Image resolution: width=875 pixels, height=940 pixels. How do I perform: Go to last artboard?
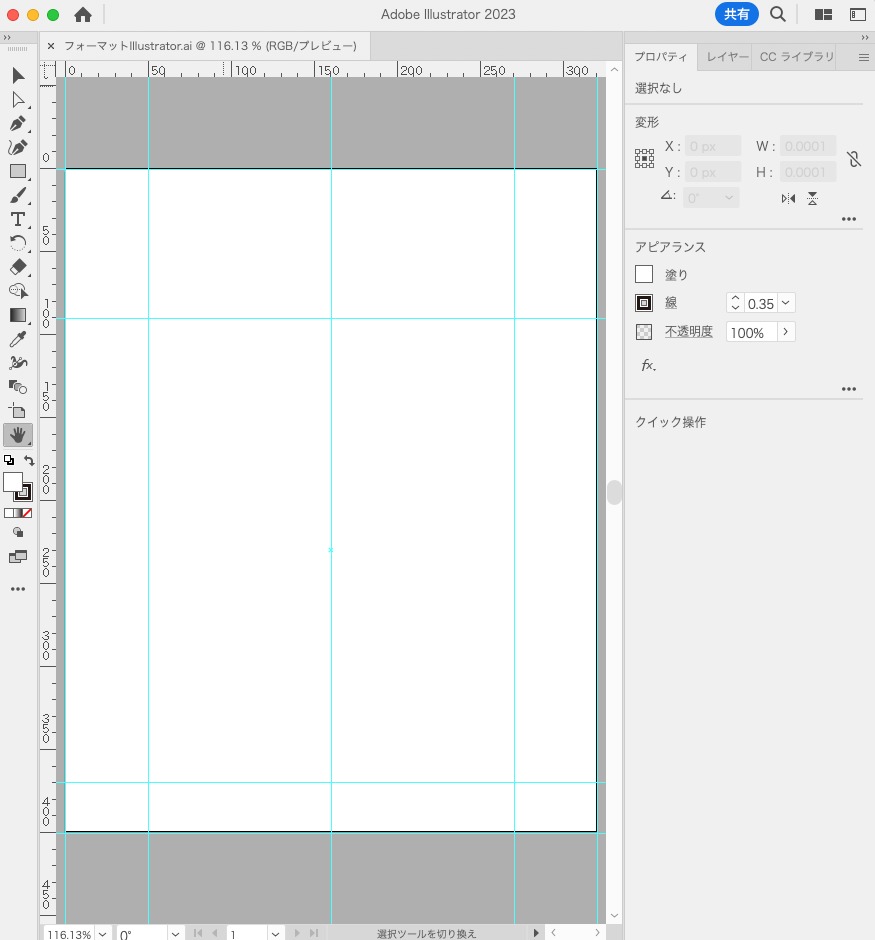(x=313, y=933)
